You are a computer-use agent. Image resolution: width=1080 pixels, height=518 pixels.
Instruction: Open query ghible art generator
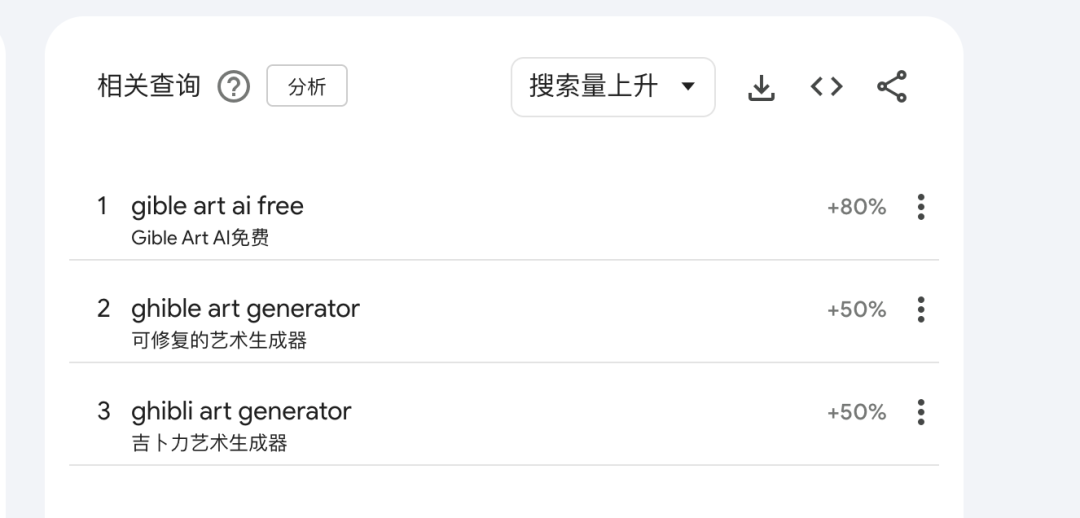click(245, 308)
